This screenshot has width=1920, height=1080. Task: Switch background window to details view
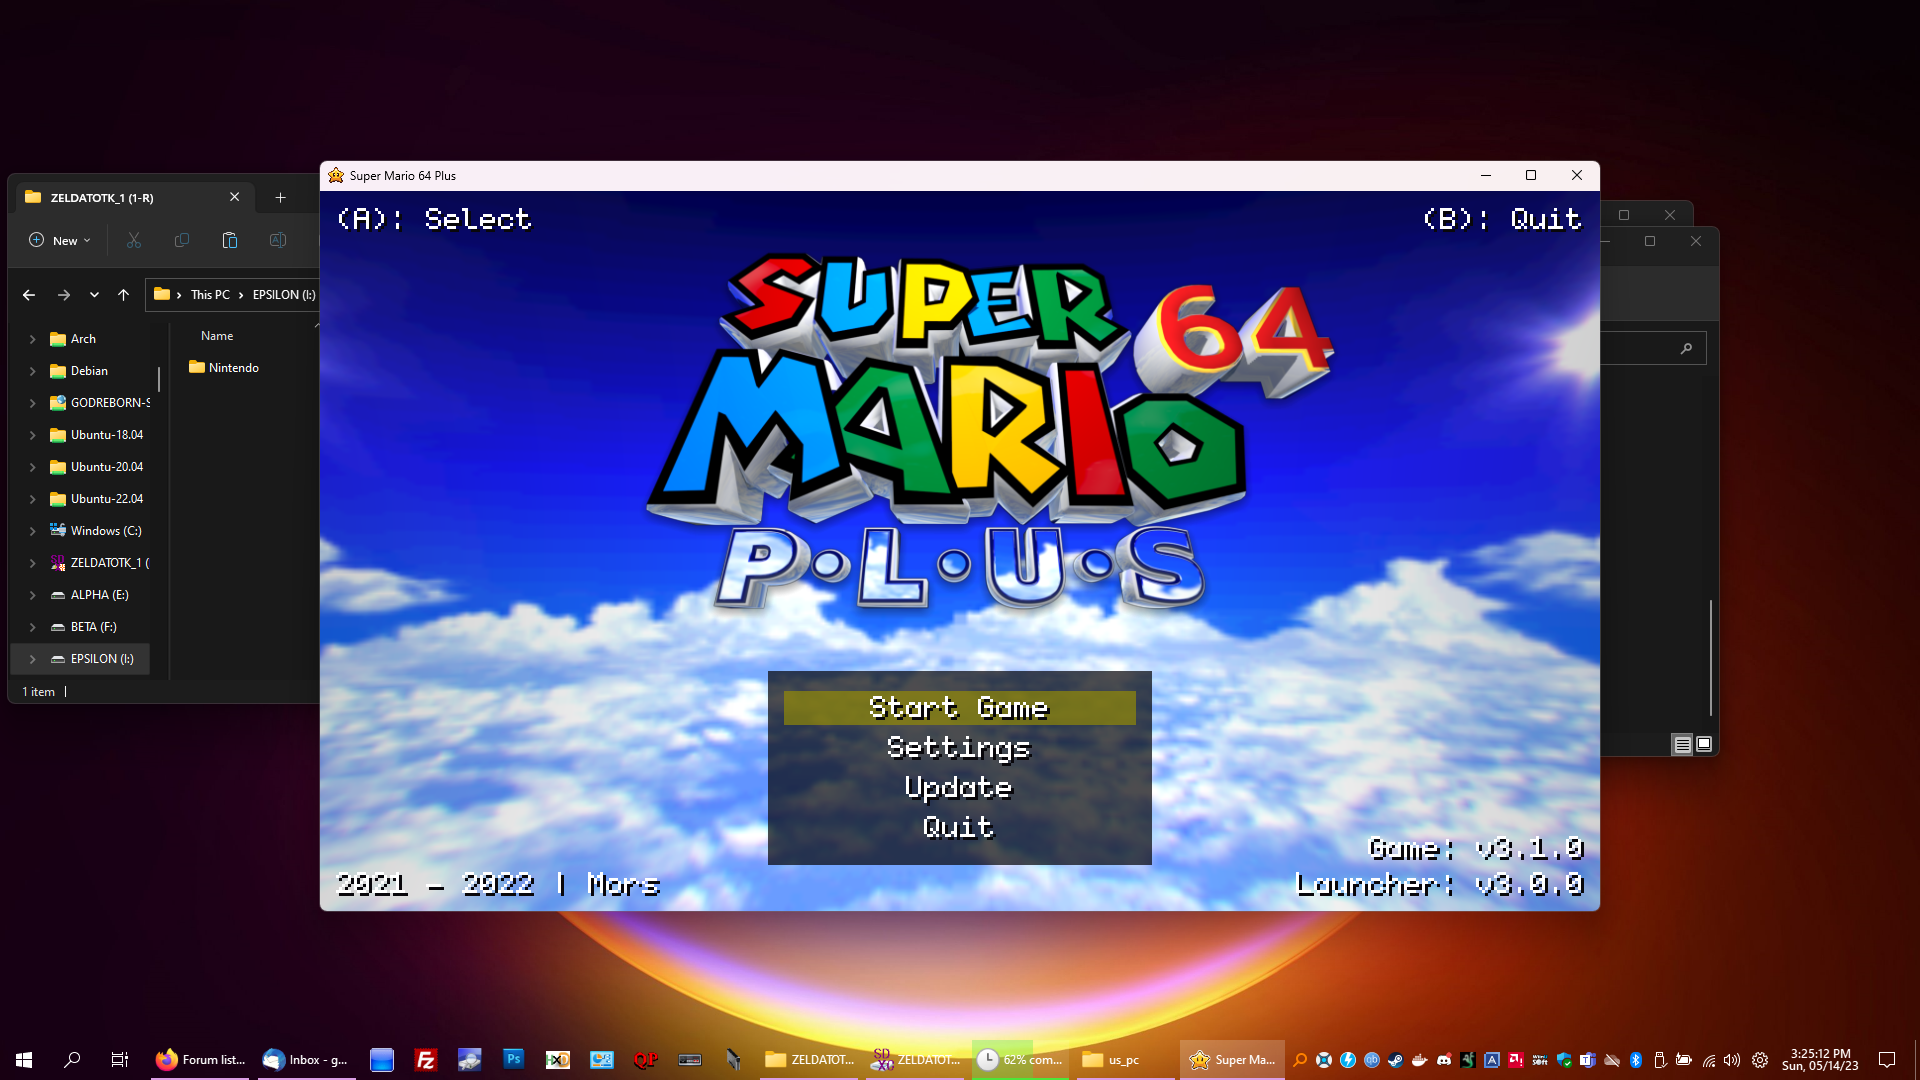1682,744
